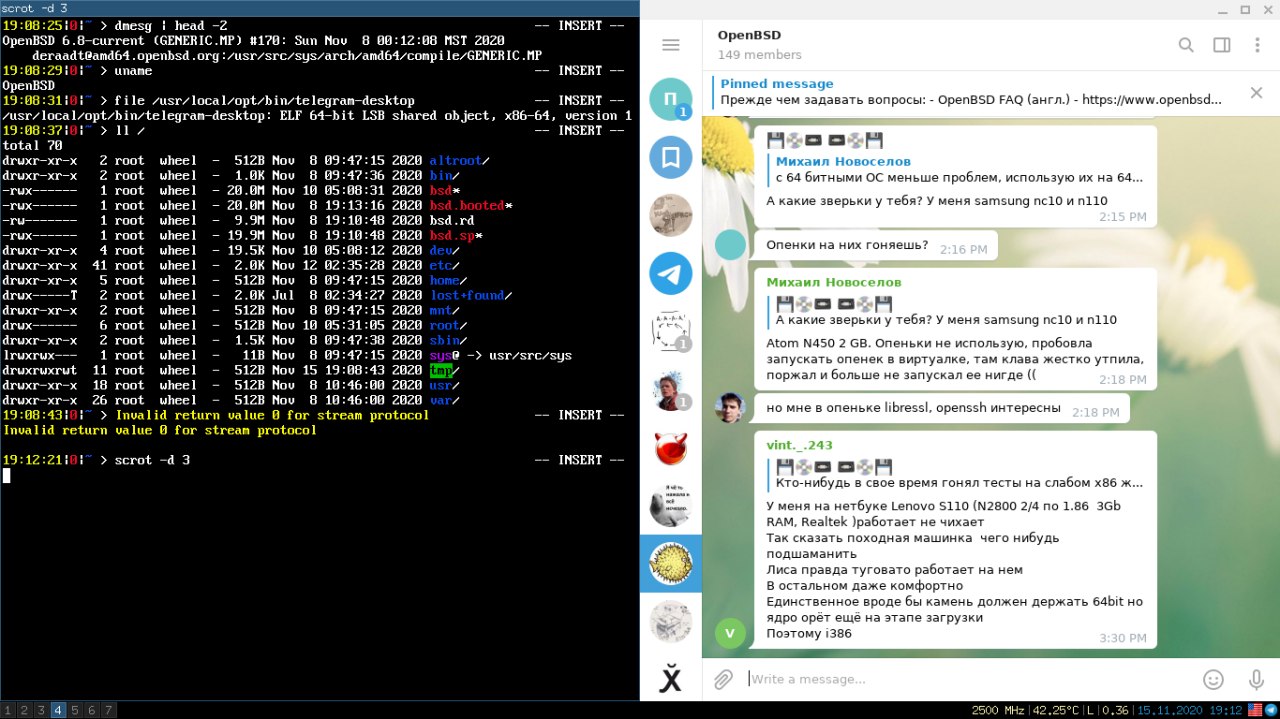Open the grey sketch avatar chat
The height and width of the screenshot is (719, 1280).
point(671,621)
